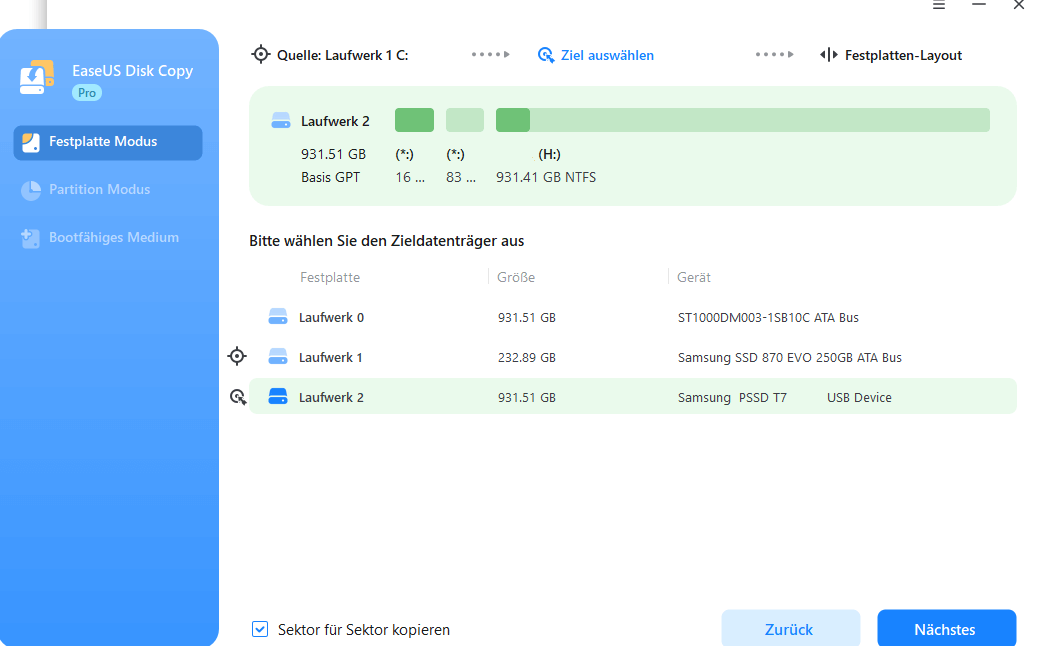The width and height of the screenshot is (1039, 646).
Task: Select the second 83 MB partition block
Action: point(465,120)
